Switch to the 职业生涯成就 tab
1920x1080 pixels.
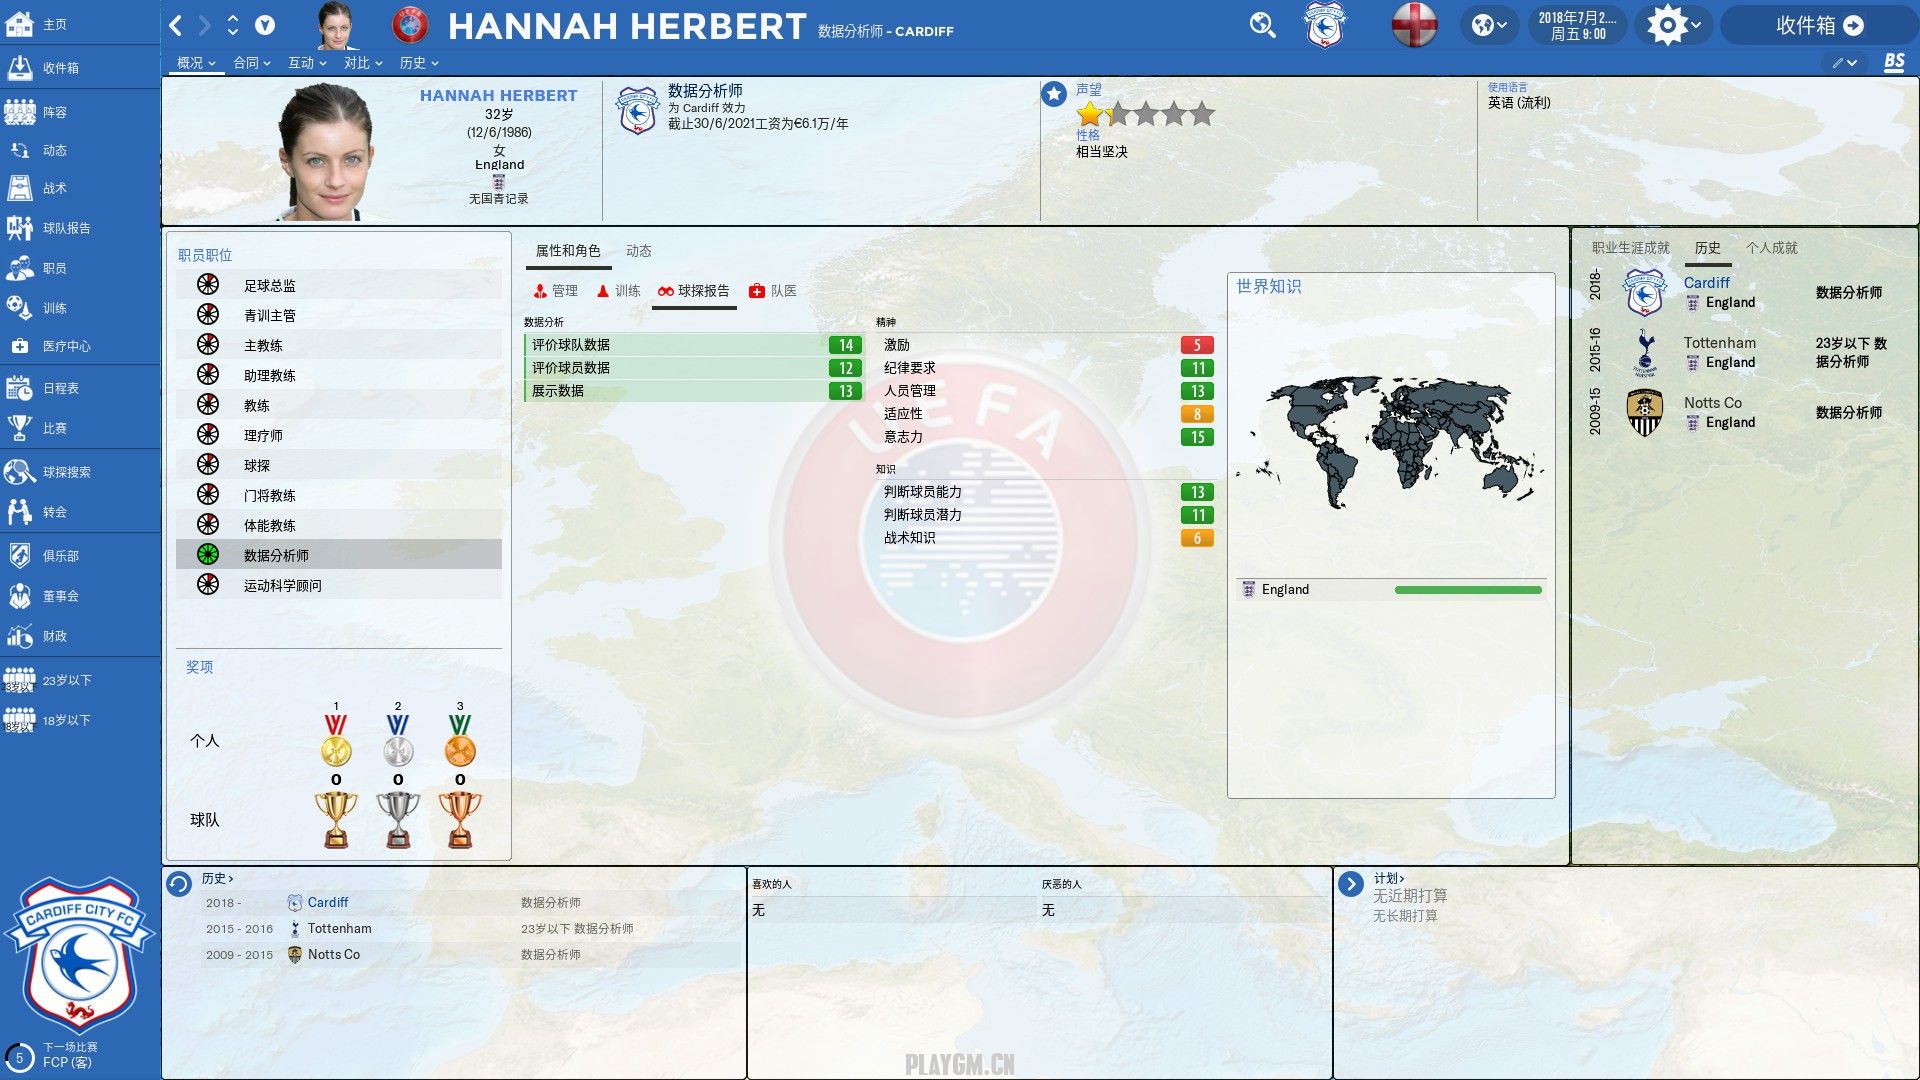[x=1630, y=248]
